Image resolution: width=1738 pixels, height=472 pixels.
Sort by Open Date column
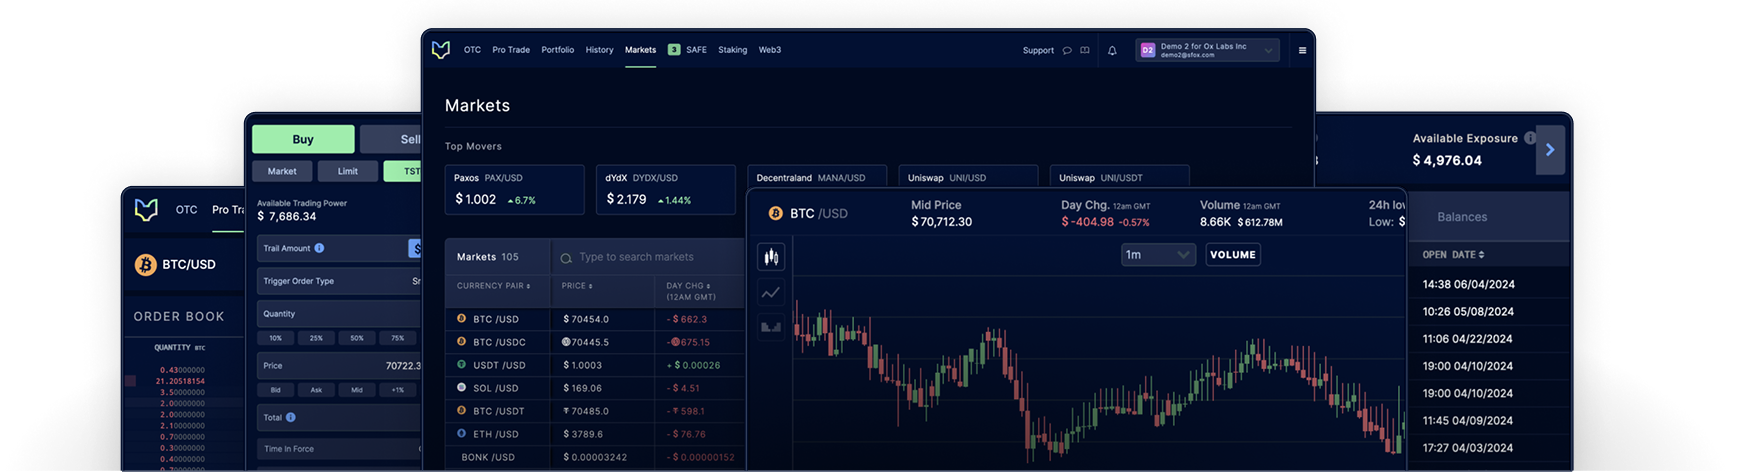(x=1453, y=255)
